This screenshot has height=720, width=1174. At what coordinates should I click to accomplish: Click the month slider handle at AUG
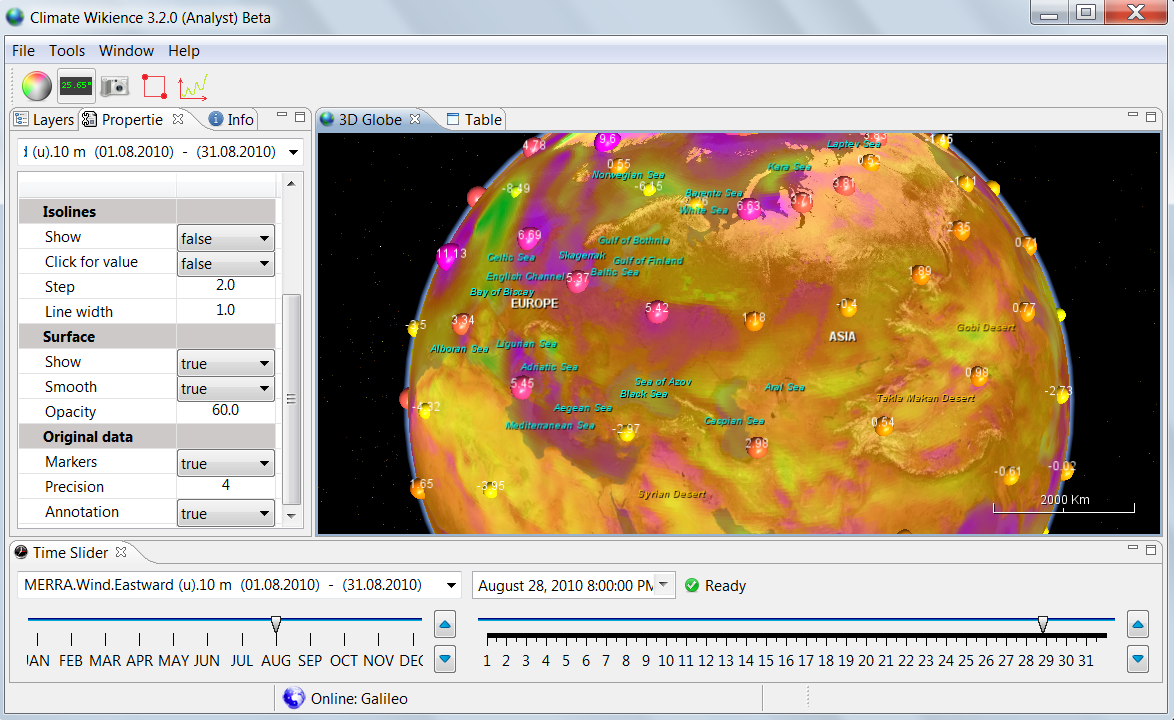(276, 624)
